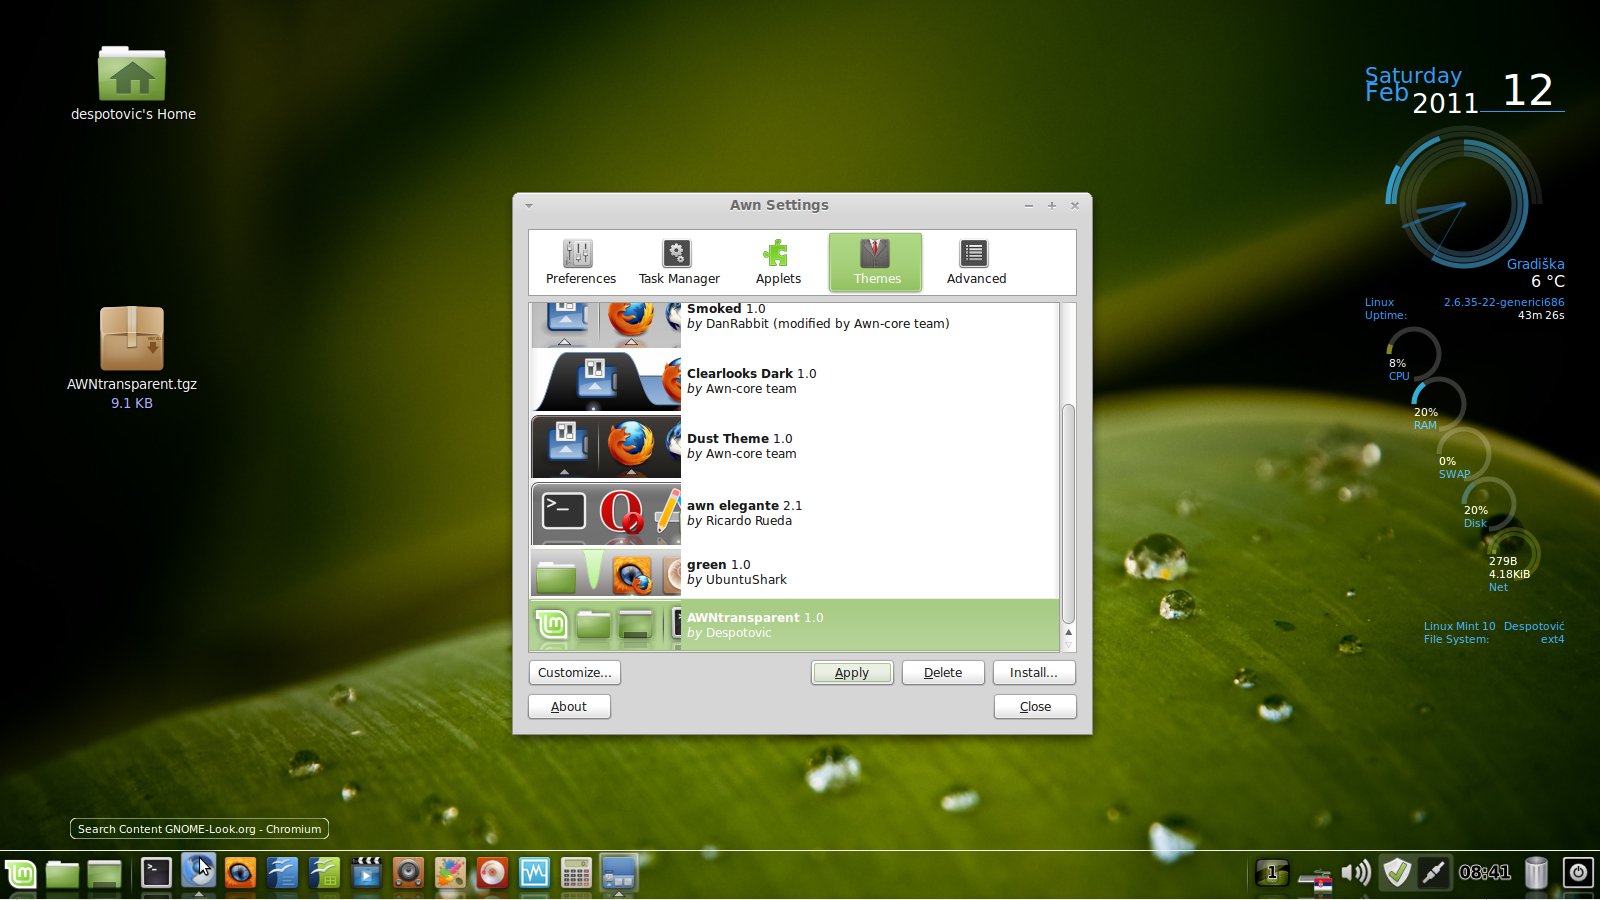Open the volume control speaker icon
1600x900 pixels.
(x=1356, y=873)
